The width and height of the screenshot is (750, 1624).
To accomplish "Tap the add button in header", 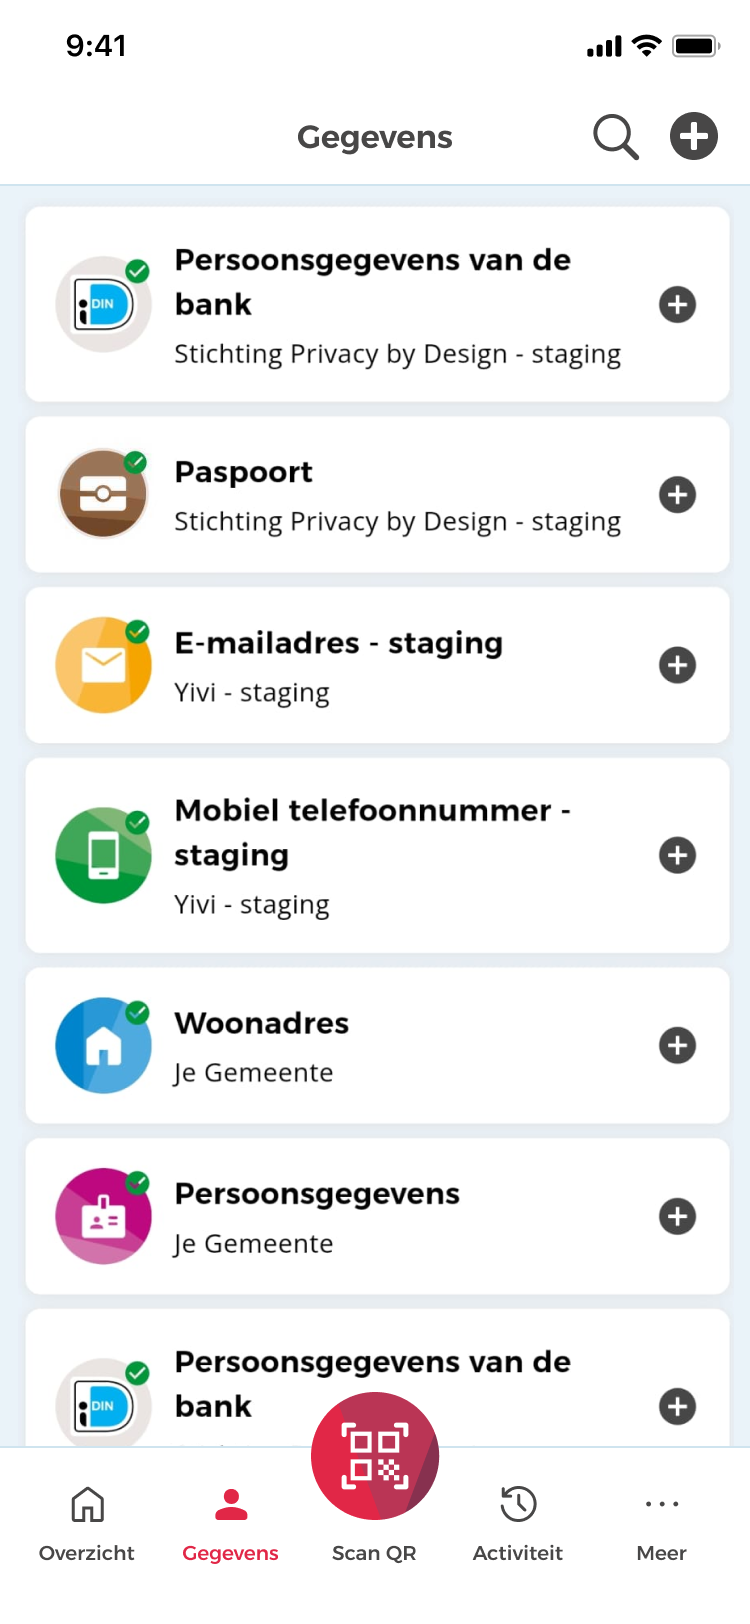I will (x=694, y=136).
